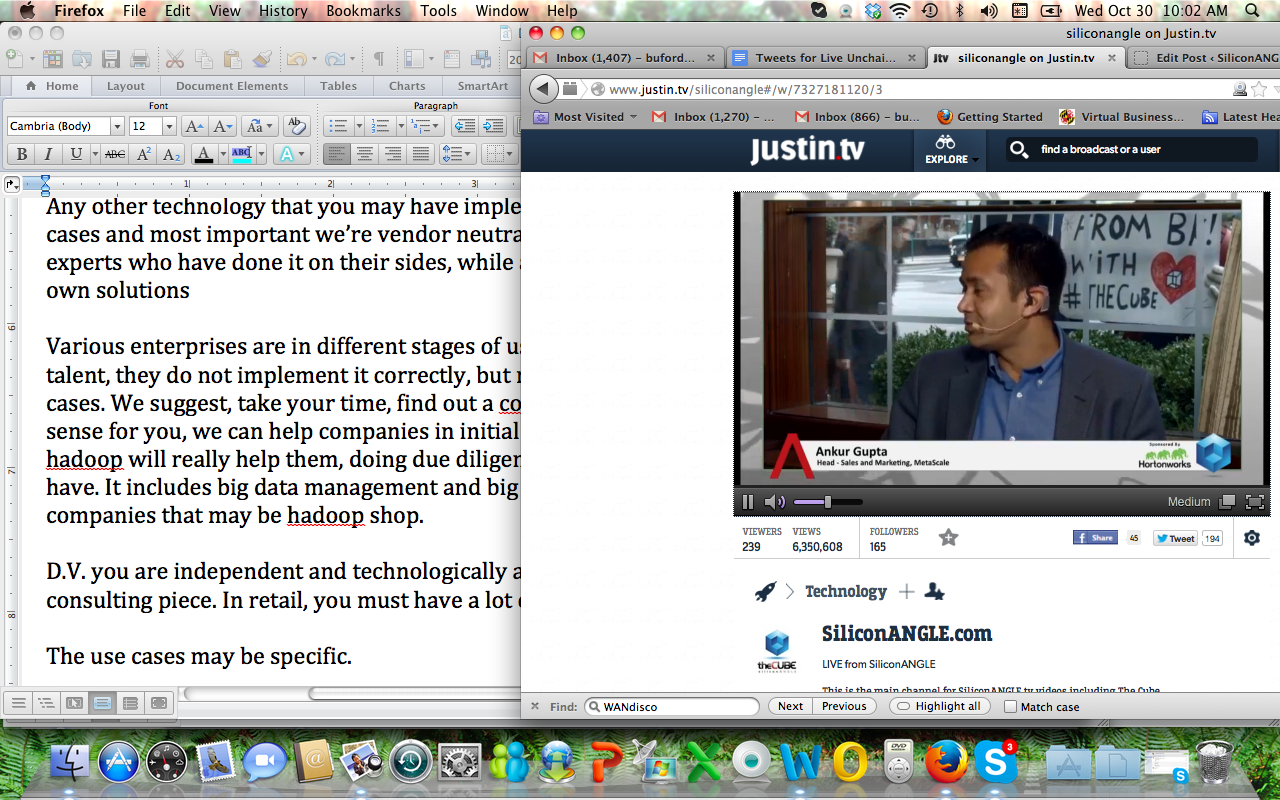
Task: Open System Preferences from the Dock
Action: coord(459,763)
